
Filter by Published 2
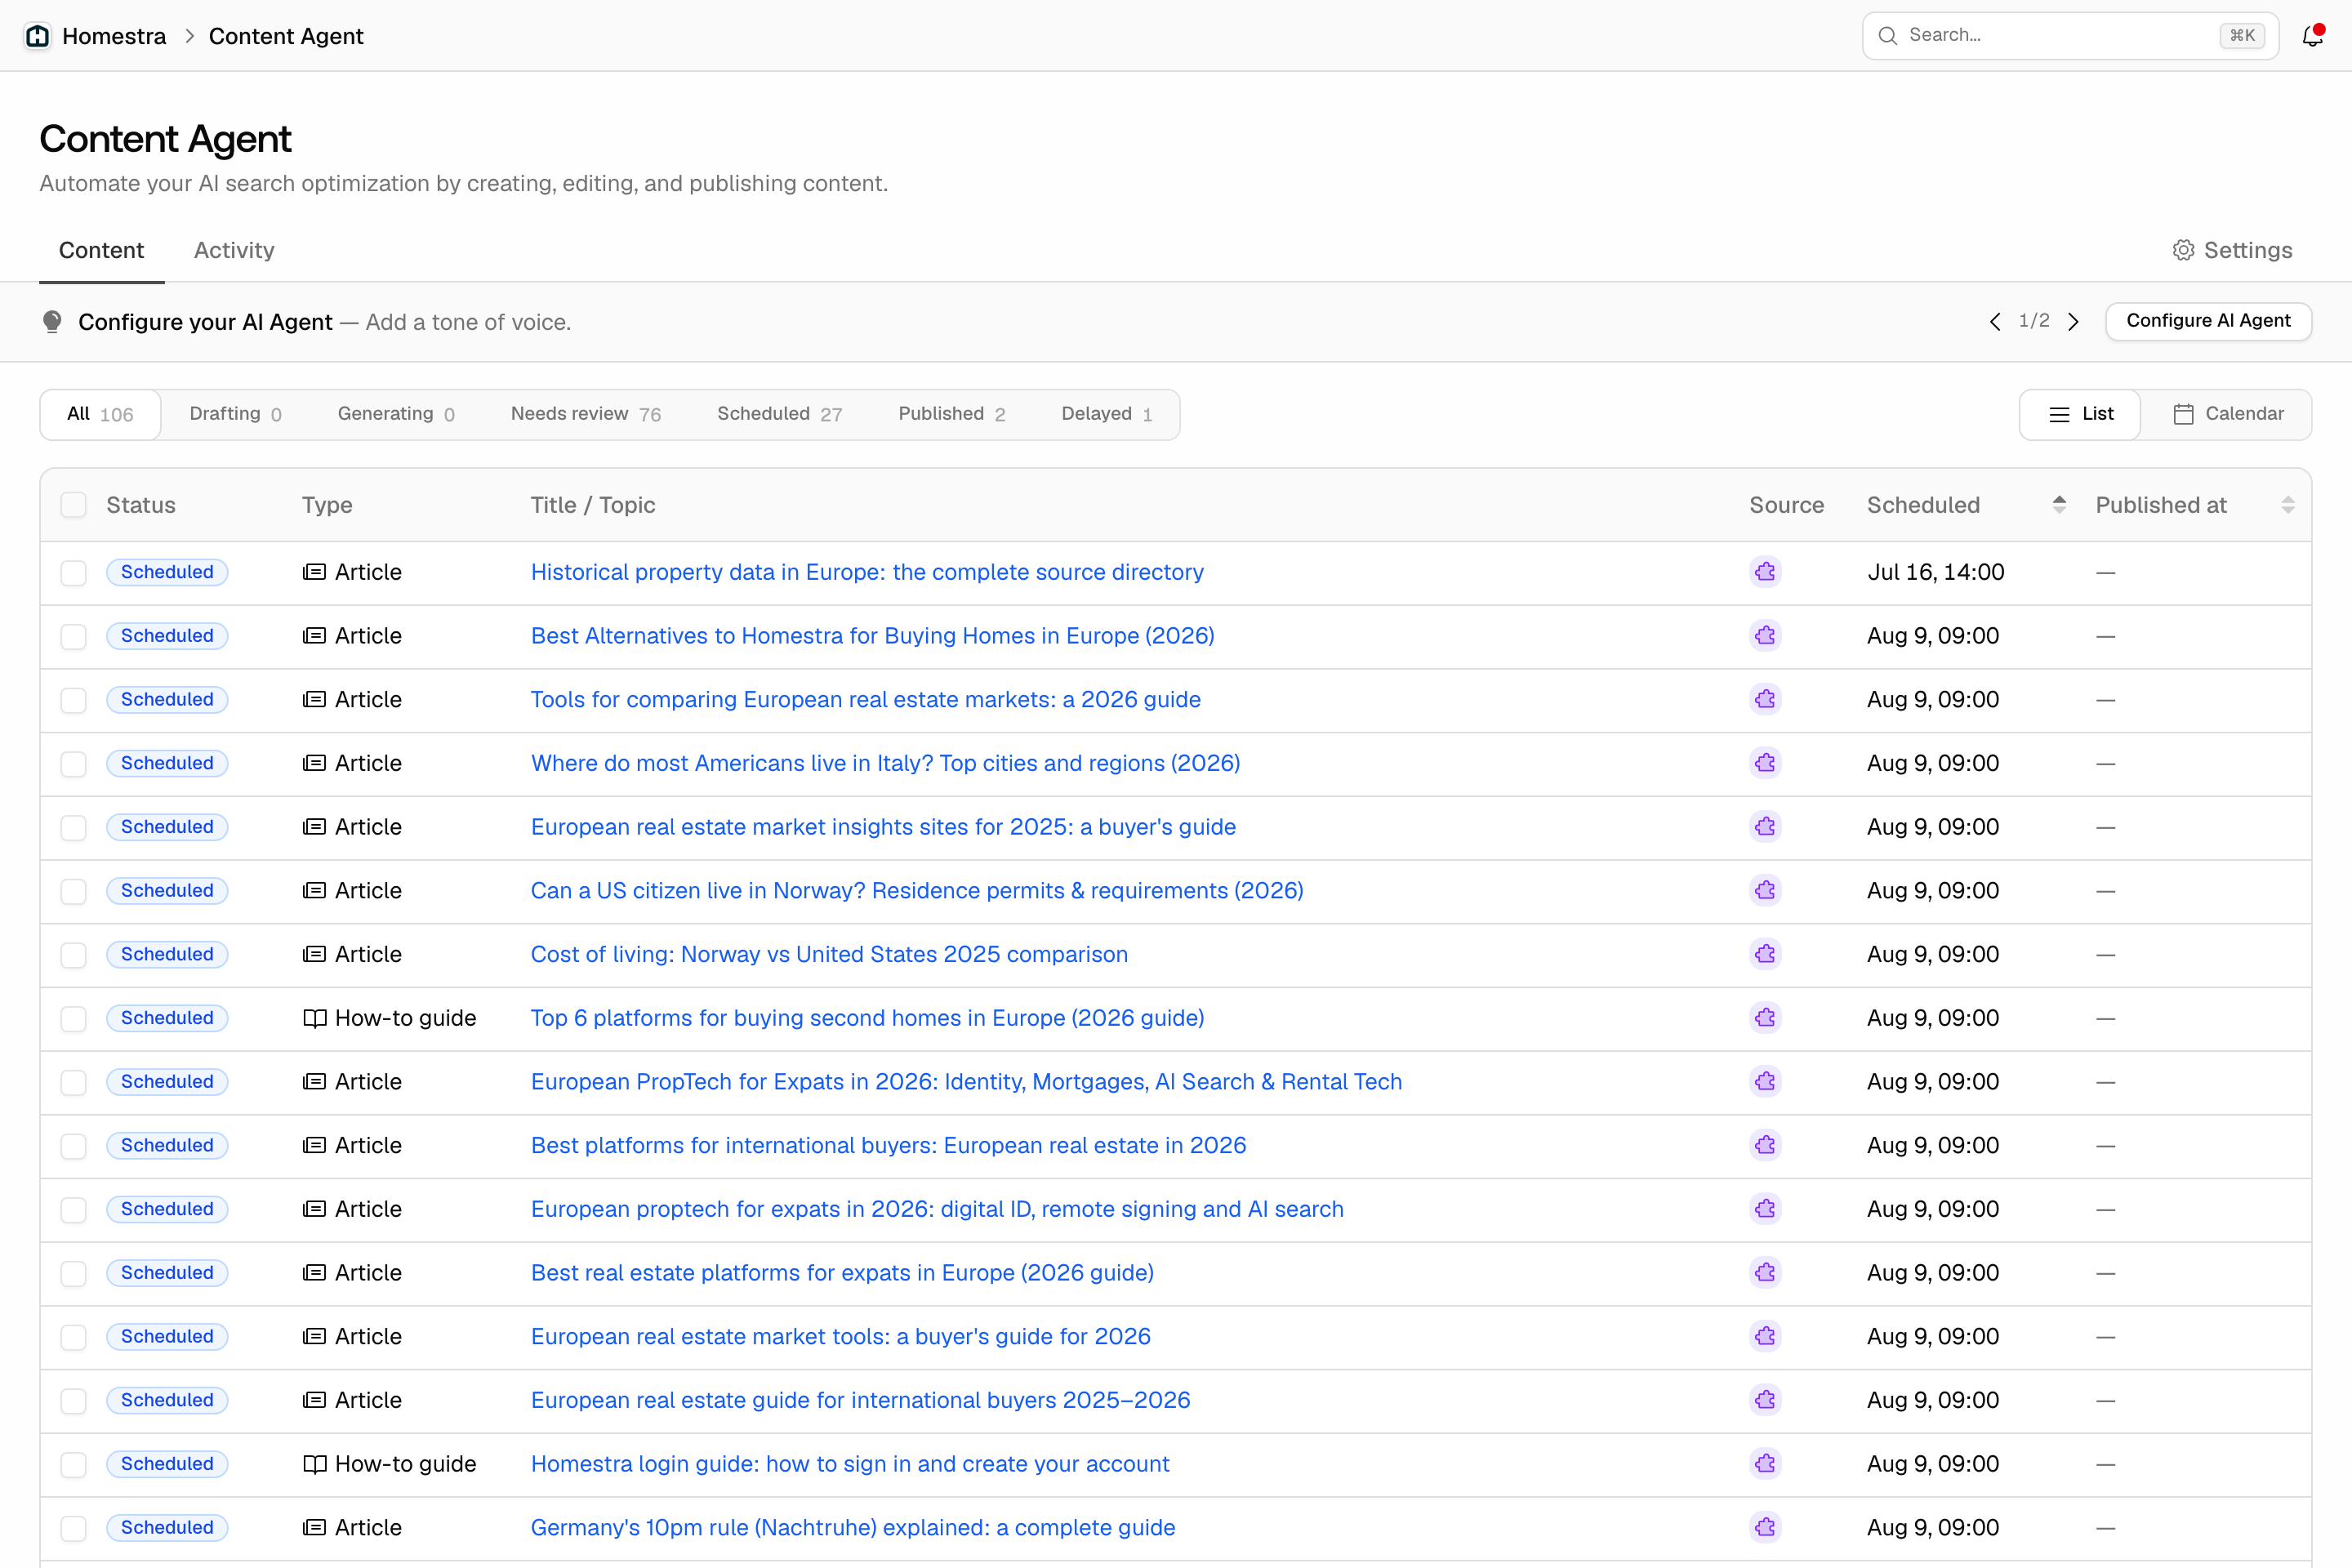tap(951, 414)
